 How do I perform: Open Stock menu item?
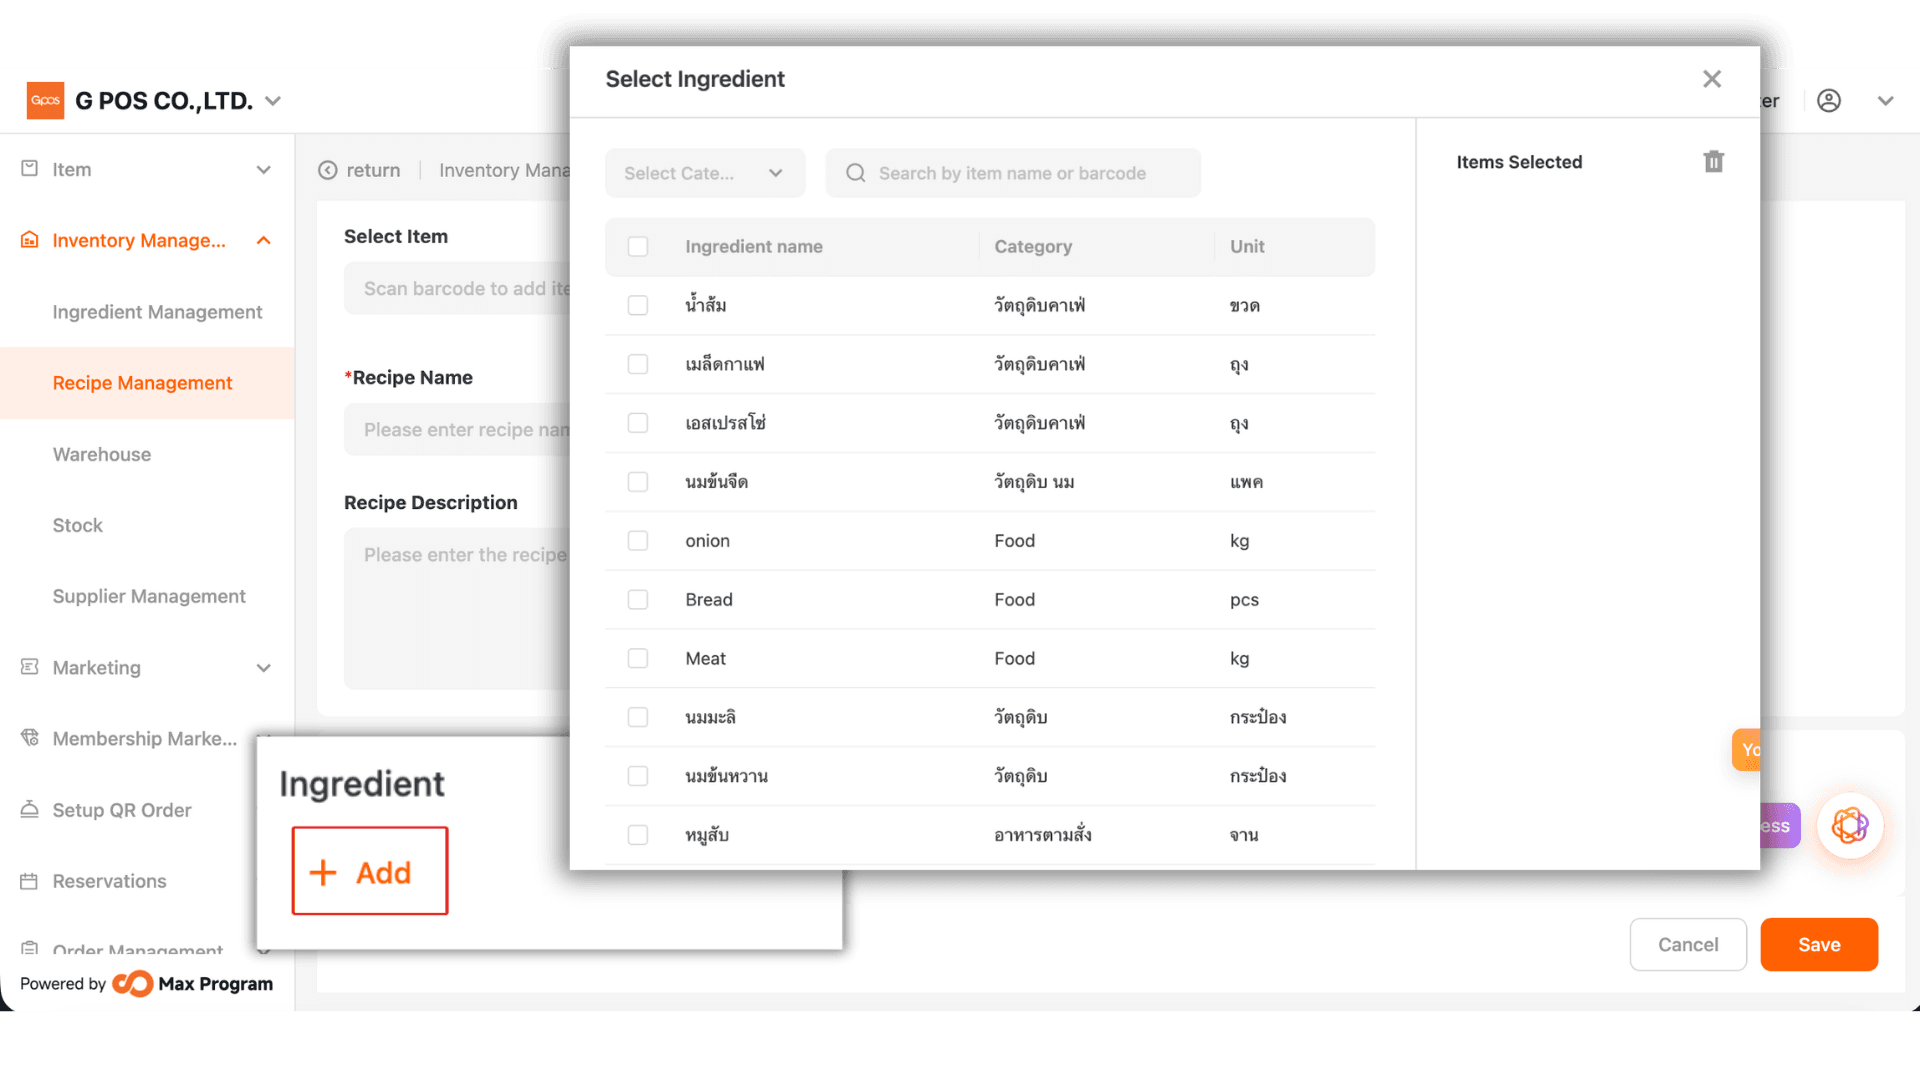[x=78, y=525]
